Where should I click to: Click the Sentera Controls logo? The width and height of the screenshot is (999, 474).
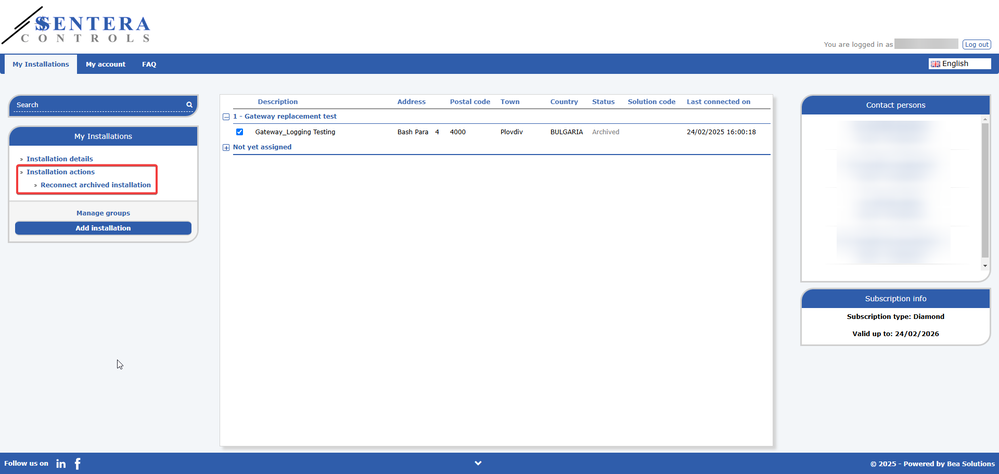[76, 25]
